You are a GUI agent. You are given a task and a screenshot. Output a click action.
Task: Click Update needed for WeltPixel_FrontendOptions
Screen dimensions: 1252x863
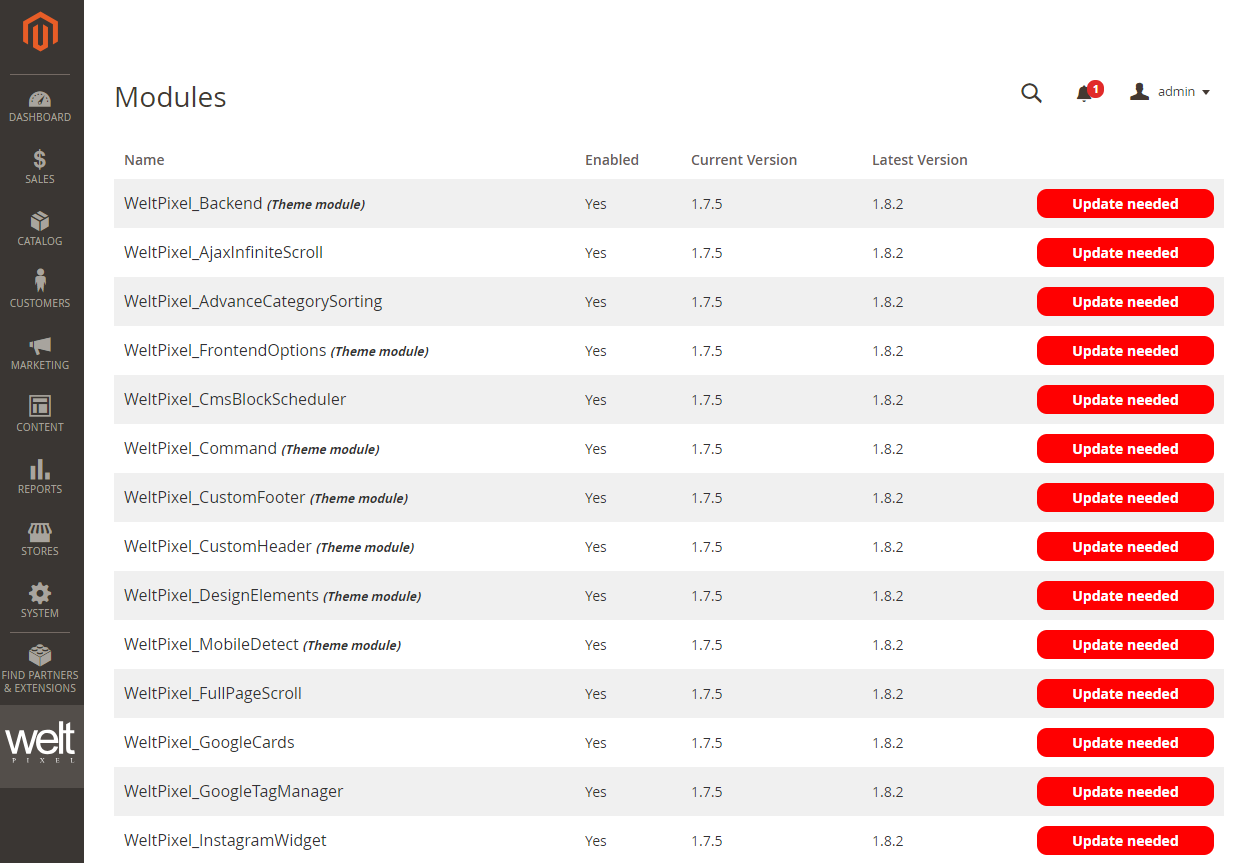point(1125,351)
